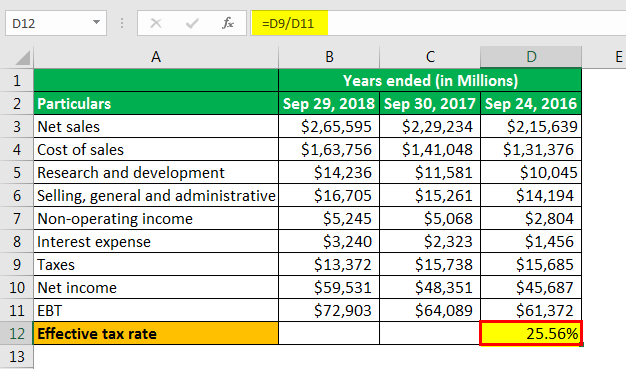Viewport: 626px width, 369px height.
Task: Select the cell with $59,531
Action: click(329, 288)
